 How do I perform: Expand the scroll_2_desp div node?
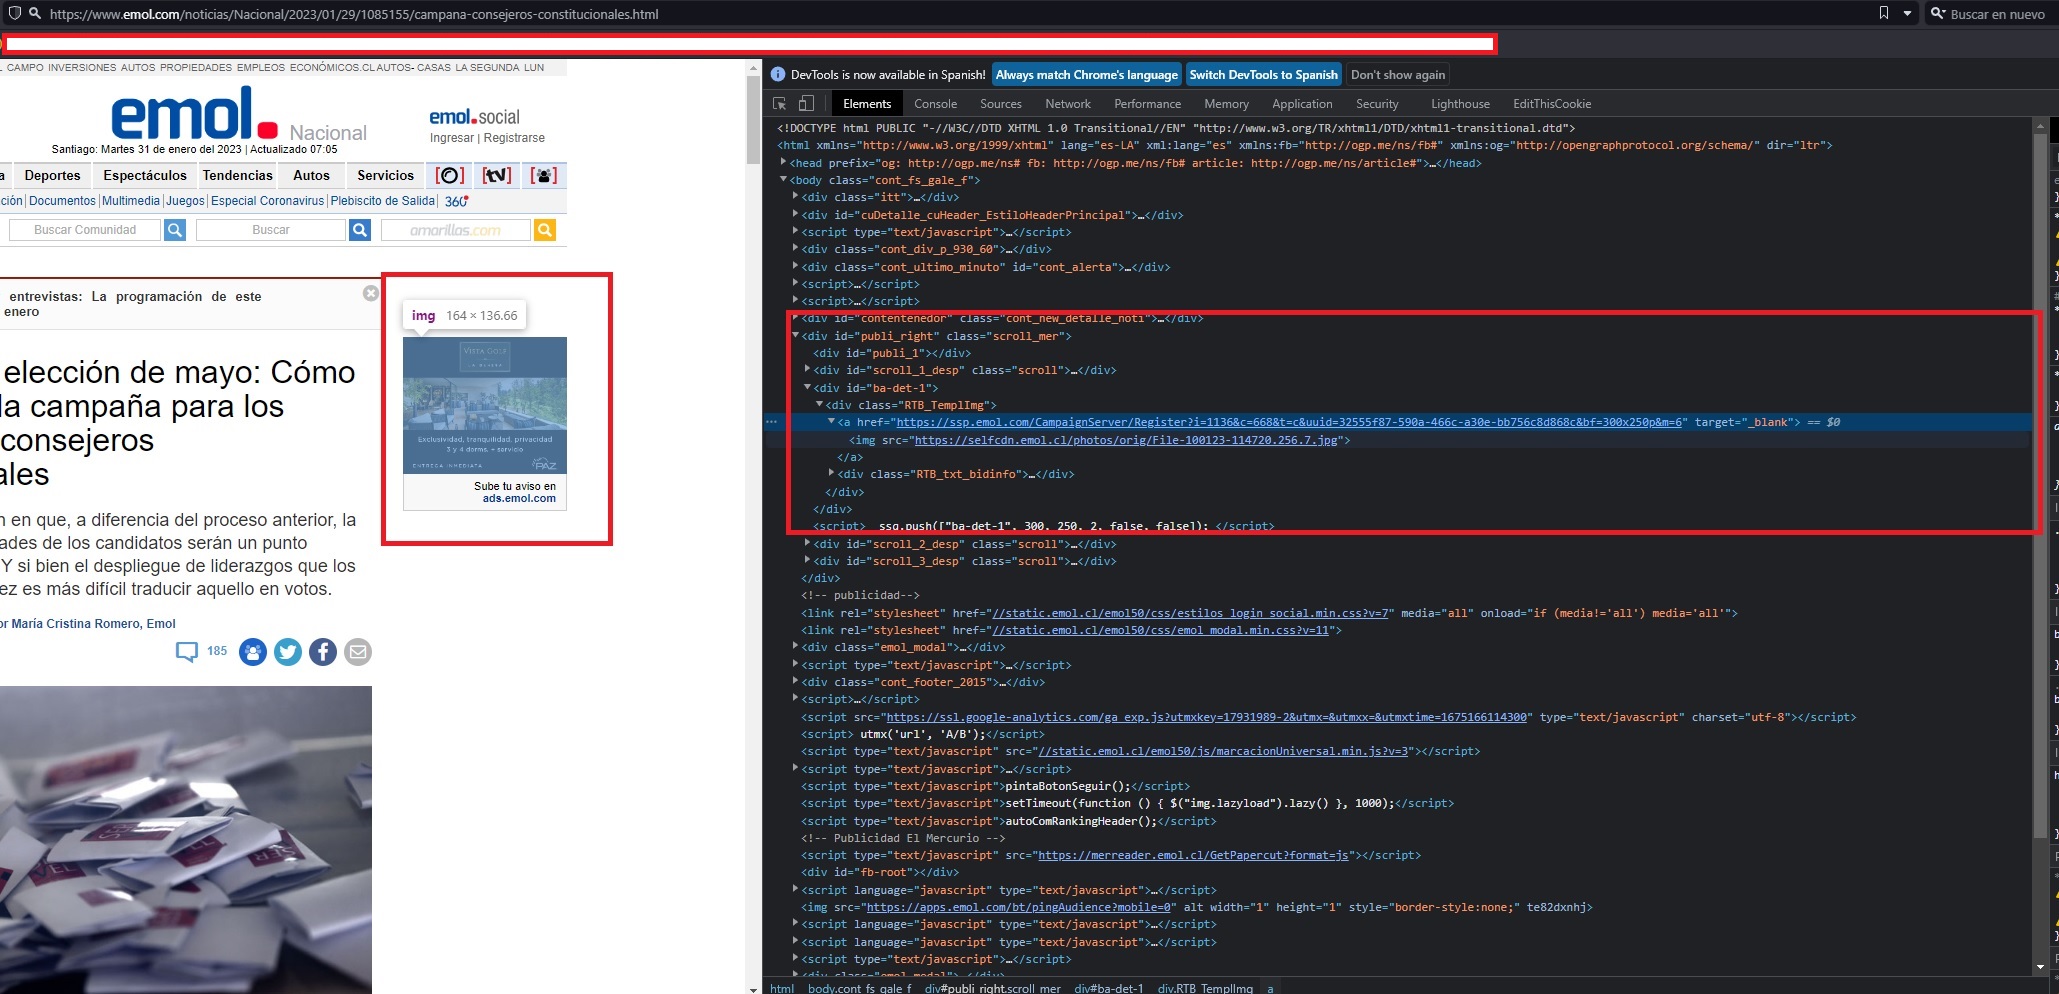point(808,544)
